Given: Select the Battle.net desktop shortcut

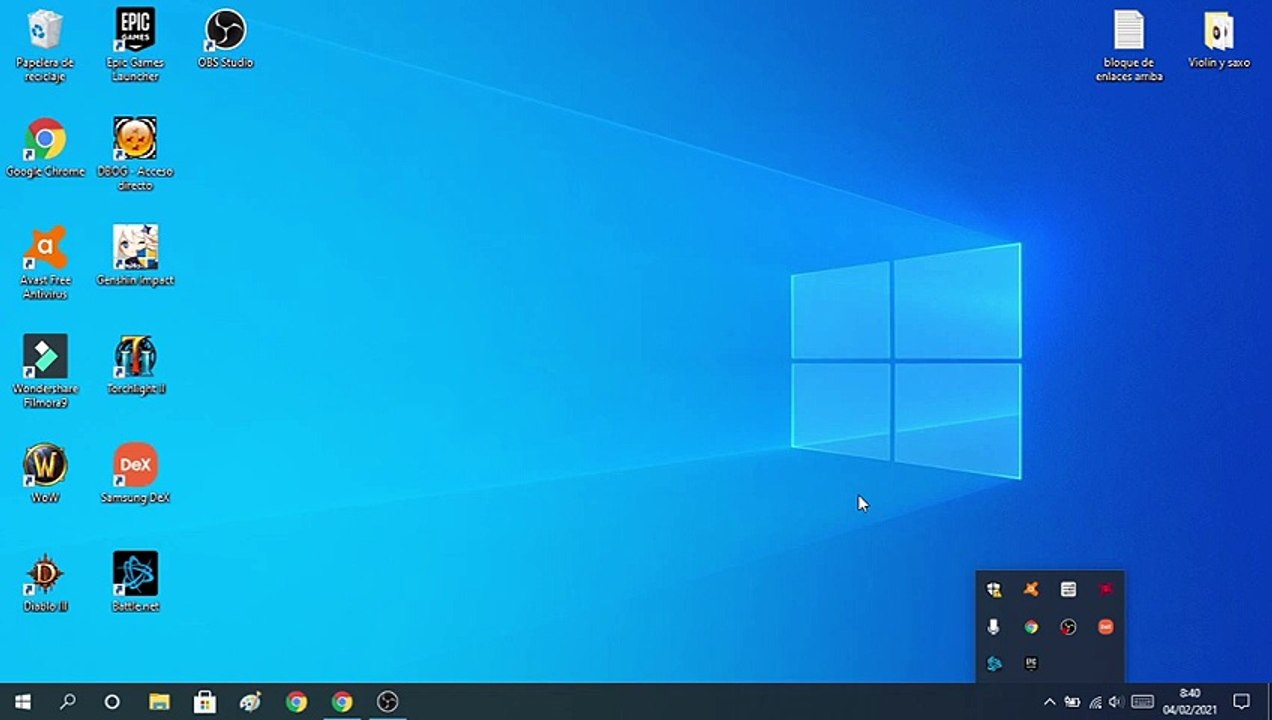Looking at the screenshot, I should [135, 582].
